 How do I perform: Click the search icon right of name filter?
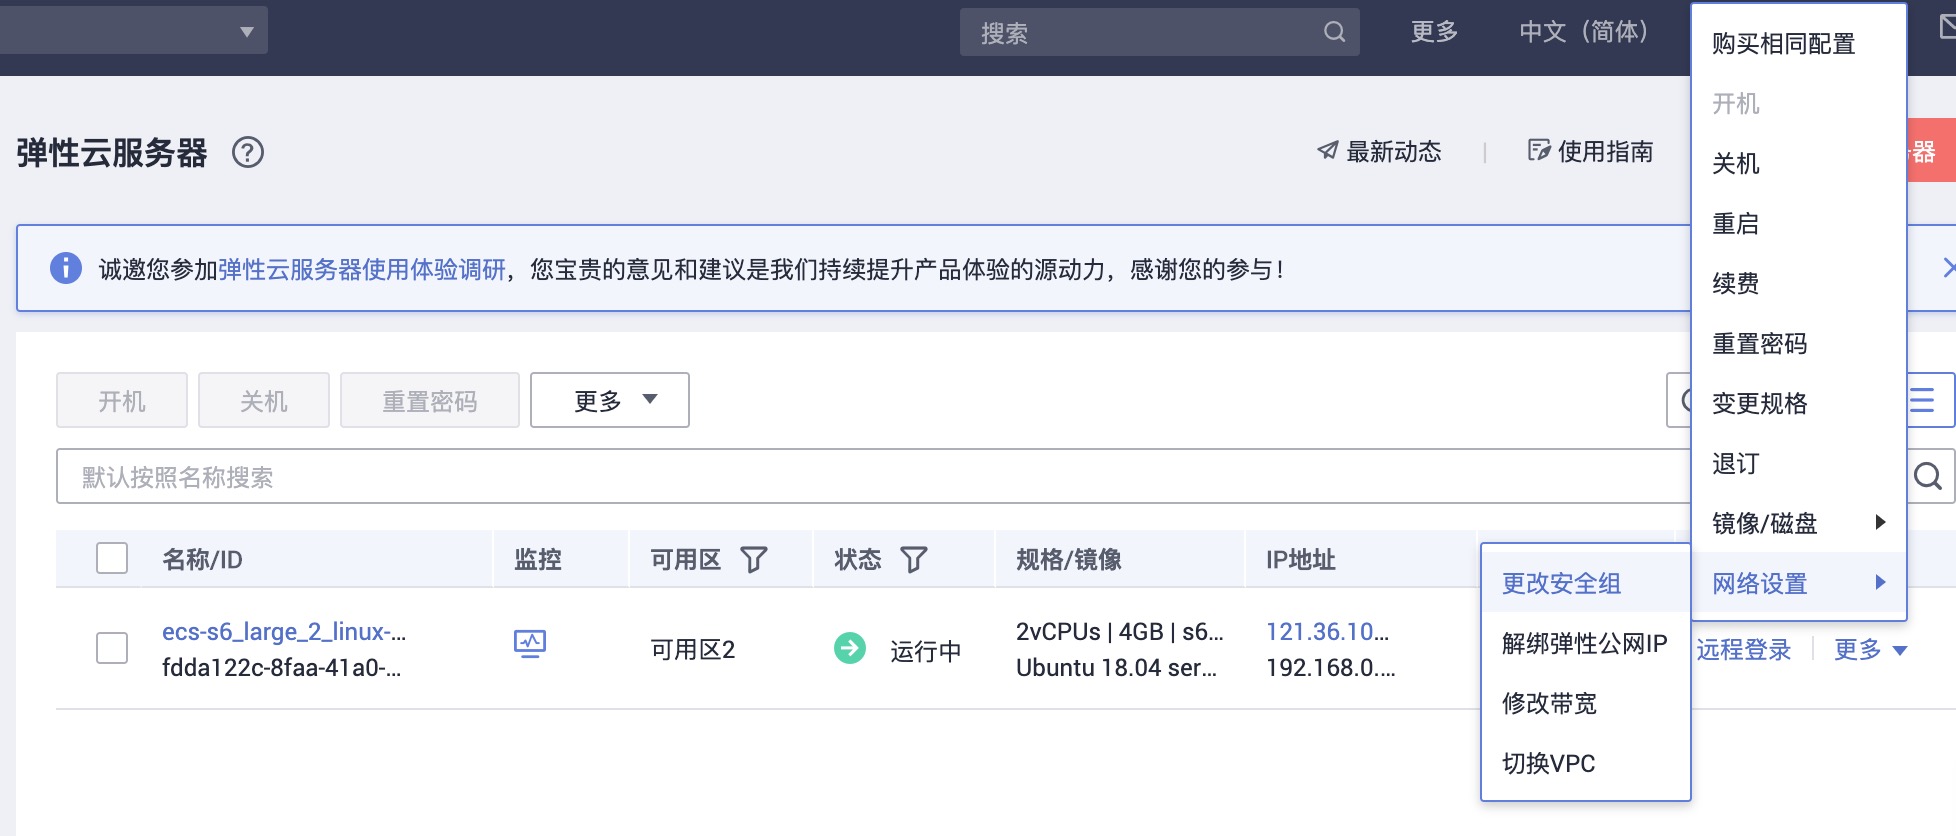pos(1927,477)
